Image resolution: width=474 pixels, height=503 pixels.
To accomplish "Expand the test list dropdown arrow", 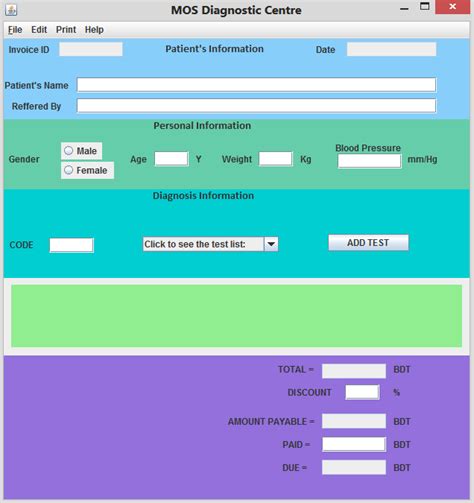I will [271, 244].
